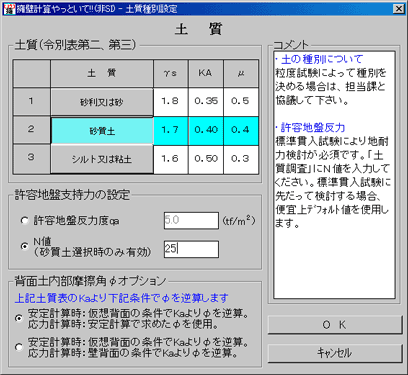Click the blue 上記土質表のKaより下記条件 text
The image size is (408, 375).
(122, 298)
